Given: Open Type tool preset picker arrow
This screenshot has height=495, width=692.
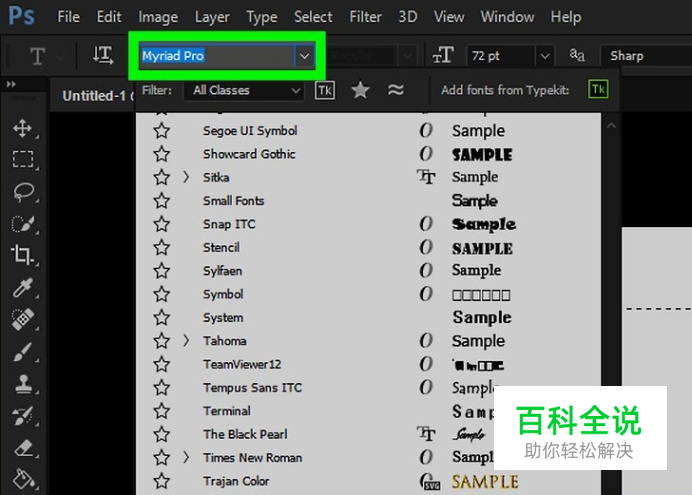Looking at the screenshot, I should point(60,56).
